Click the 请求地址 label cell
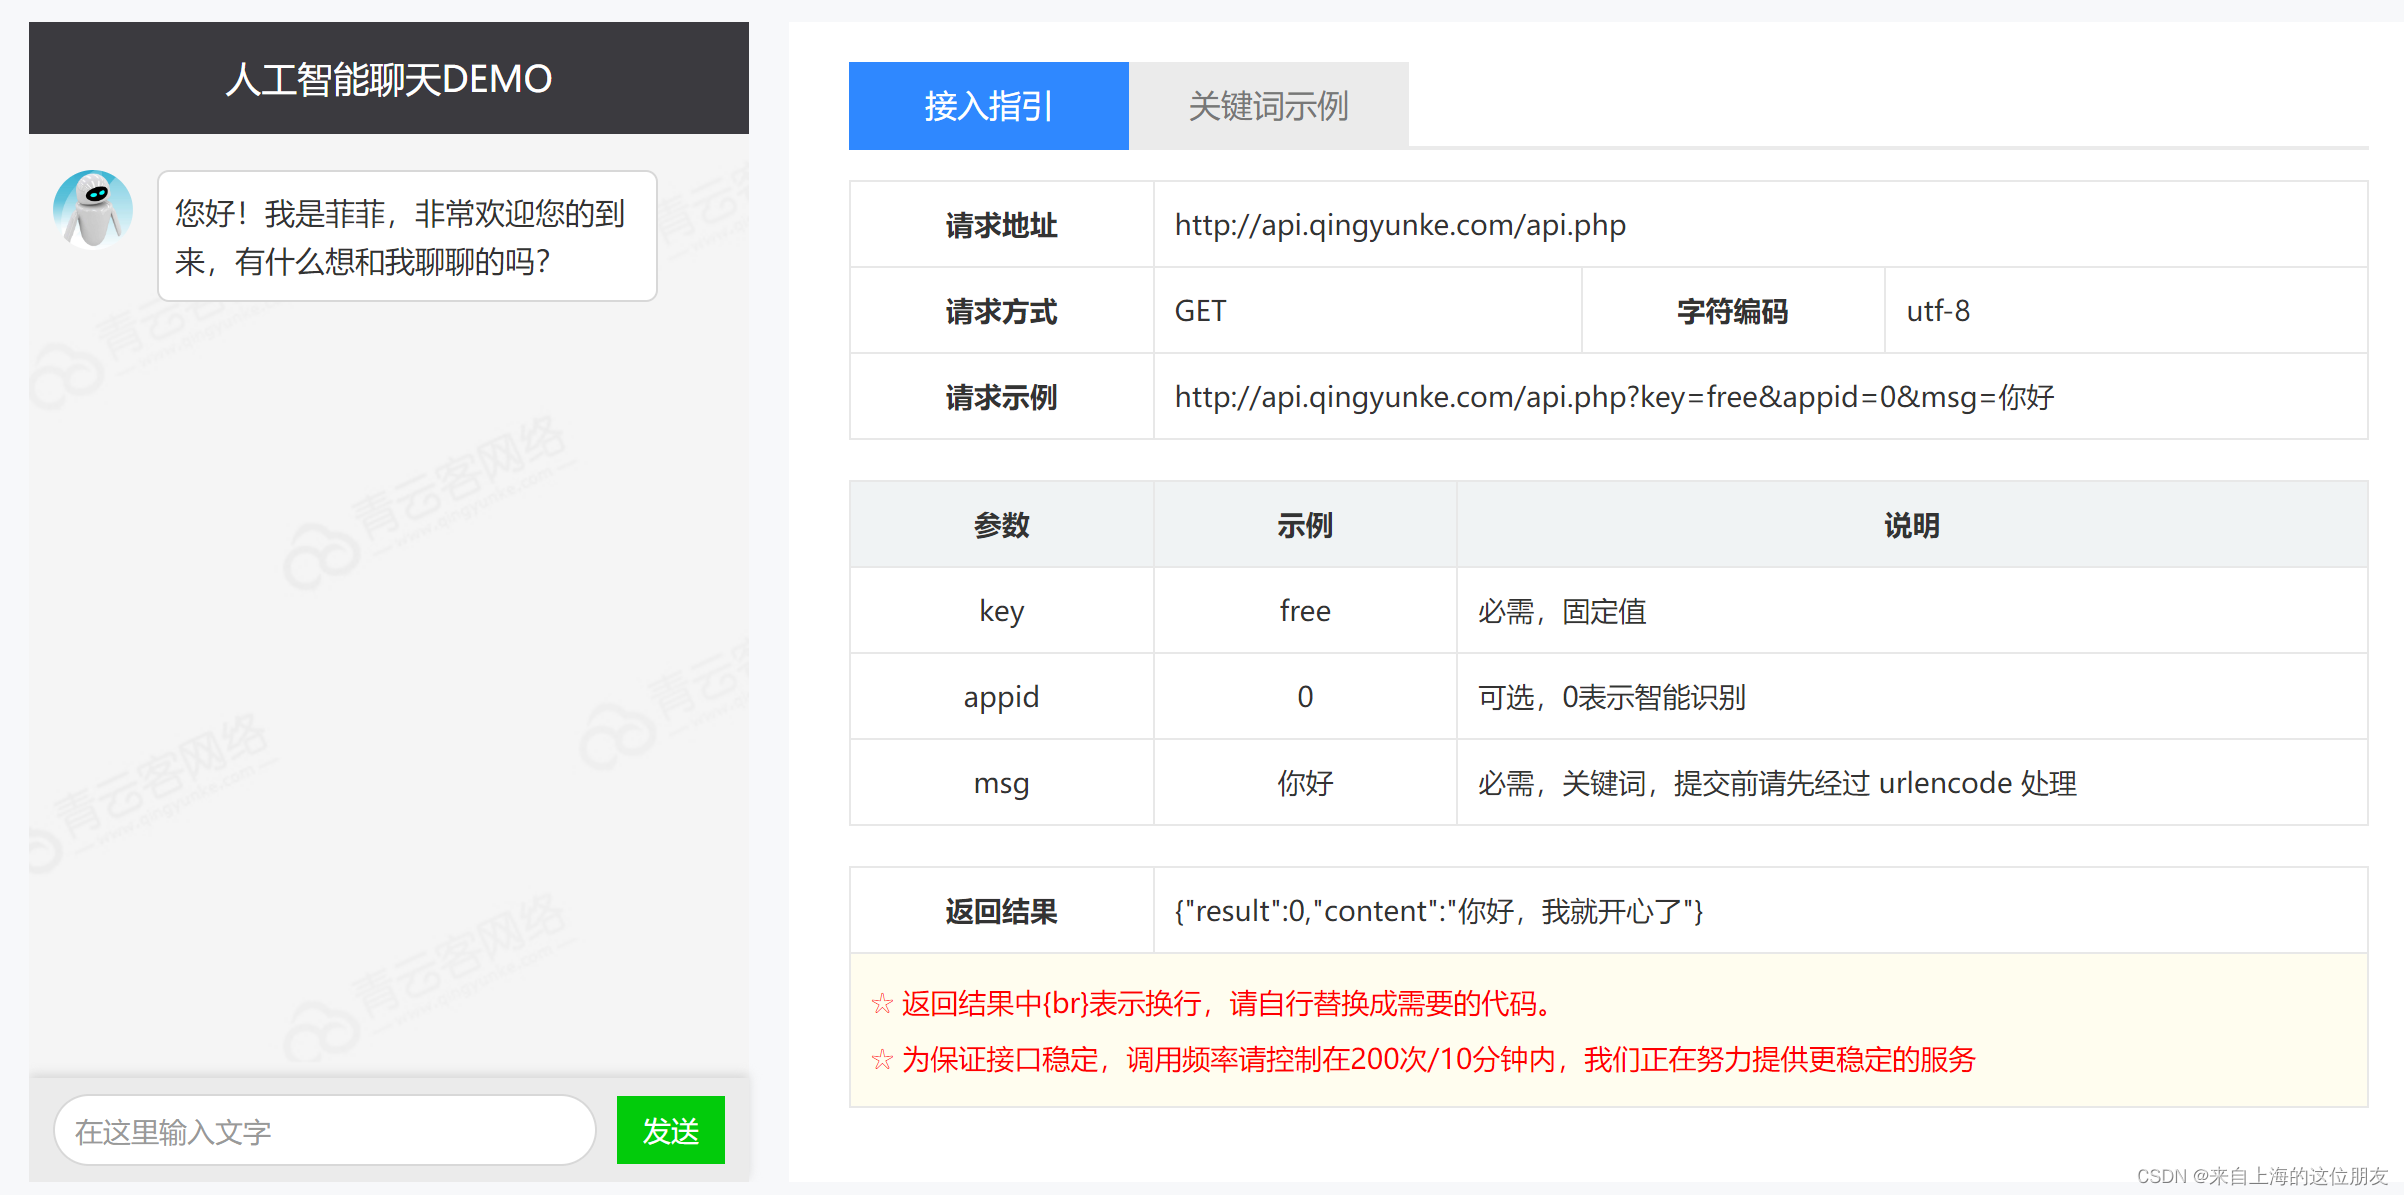 [1001, 225]
